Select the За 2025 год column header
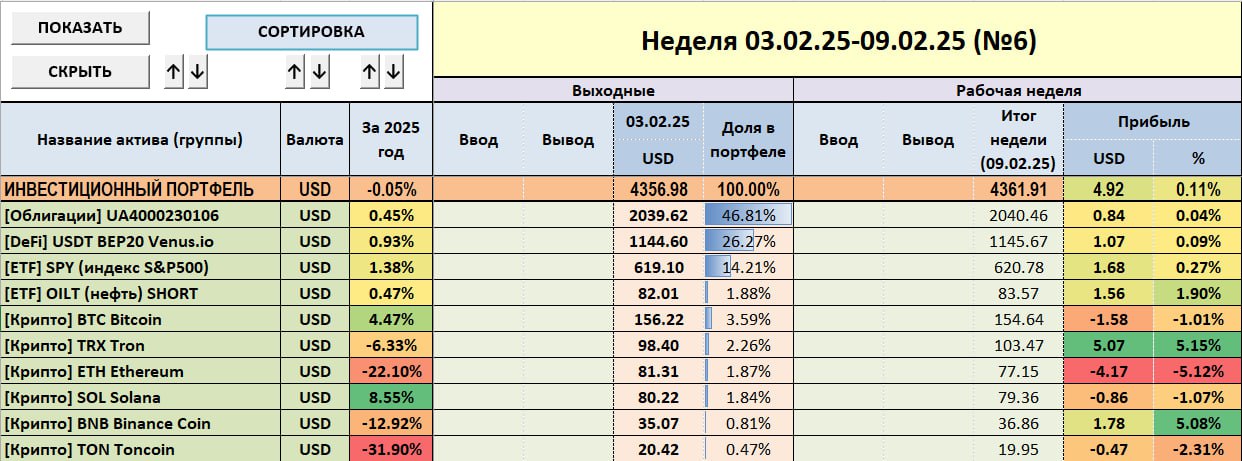 point(391,140)
